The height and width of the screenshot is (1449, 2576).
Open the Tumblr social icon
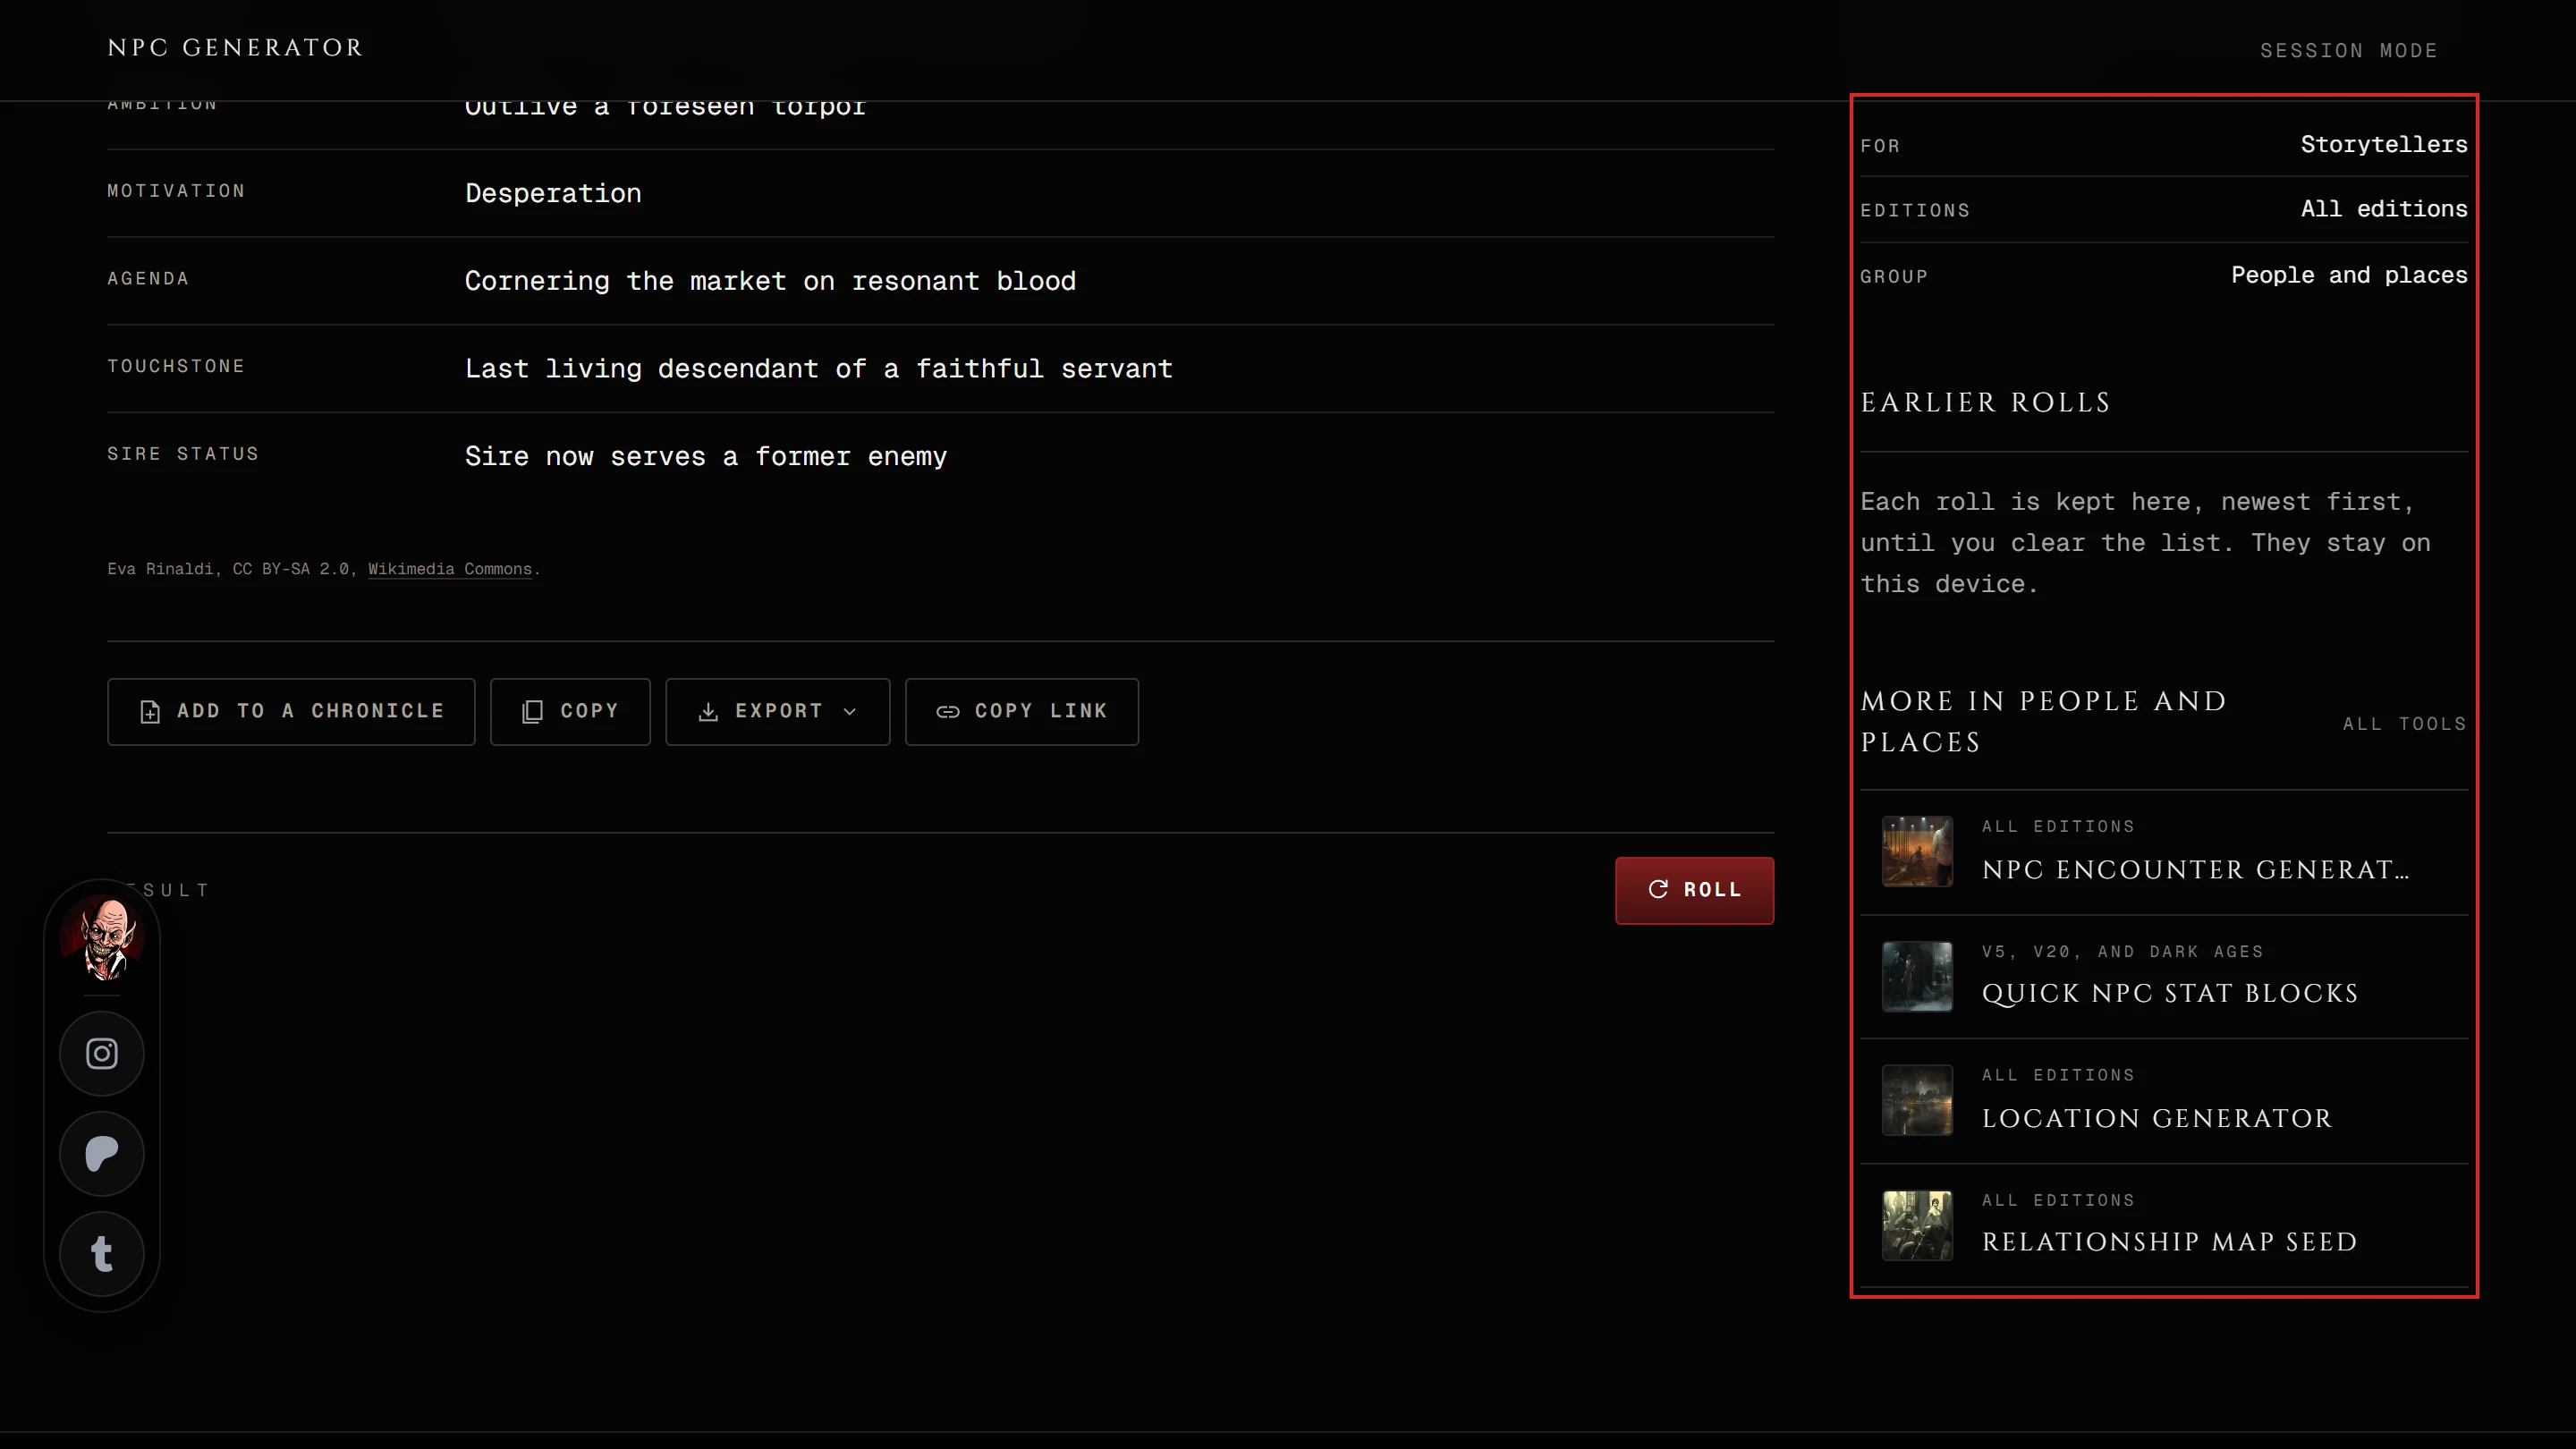point(102,1253)
